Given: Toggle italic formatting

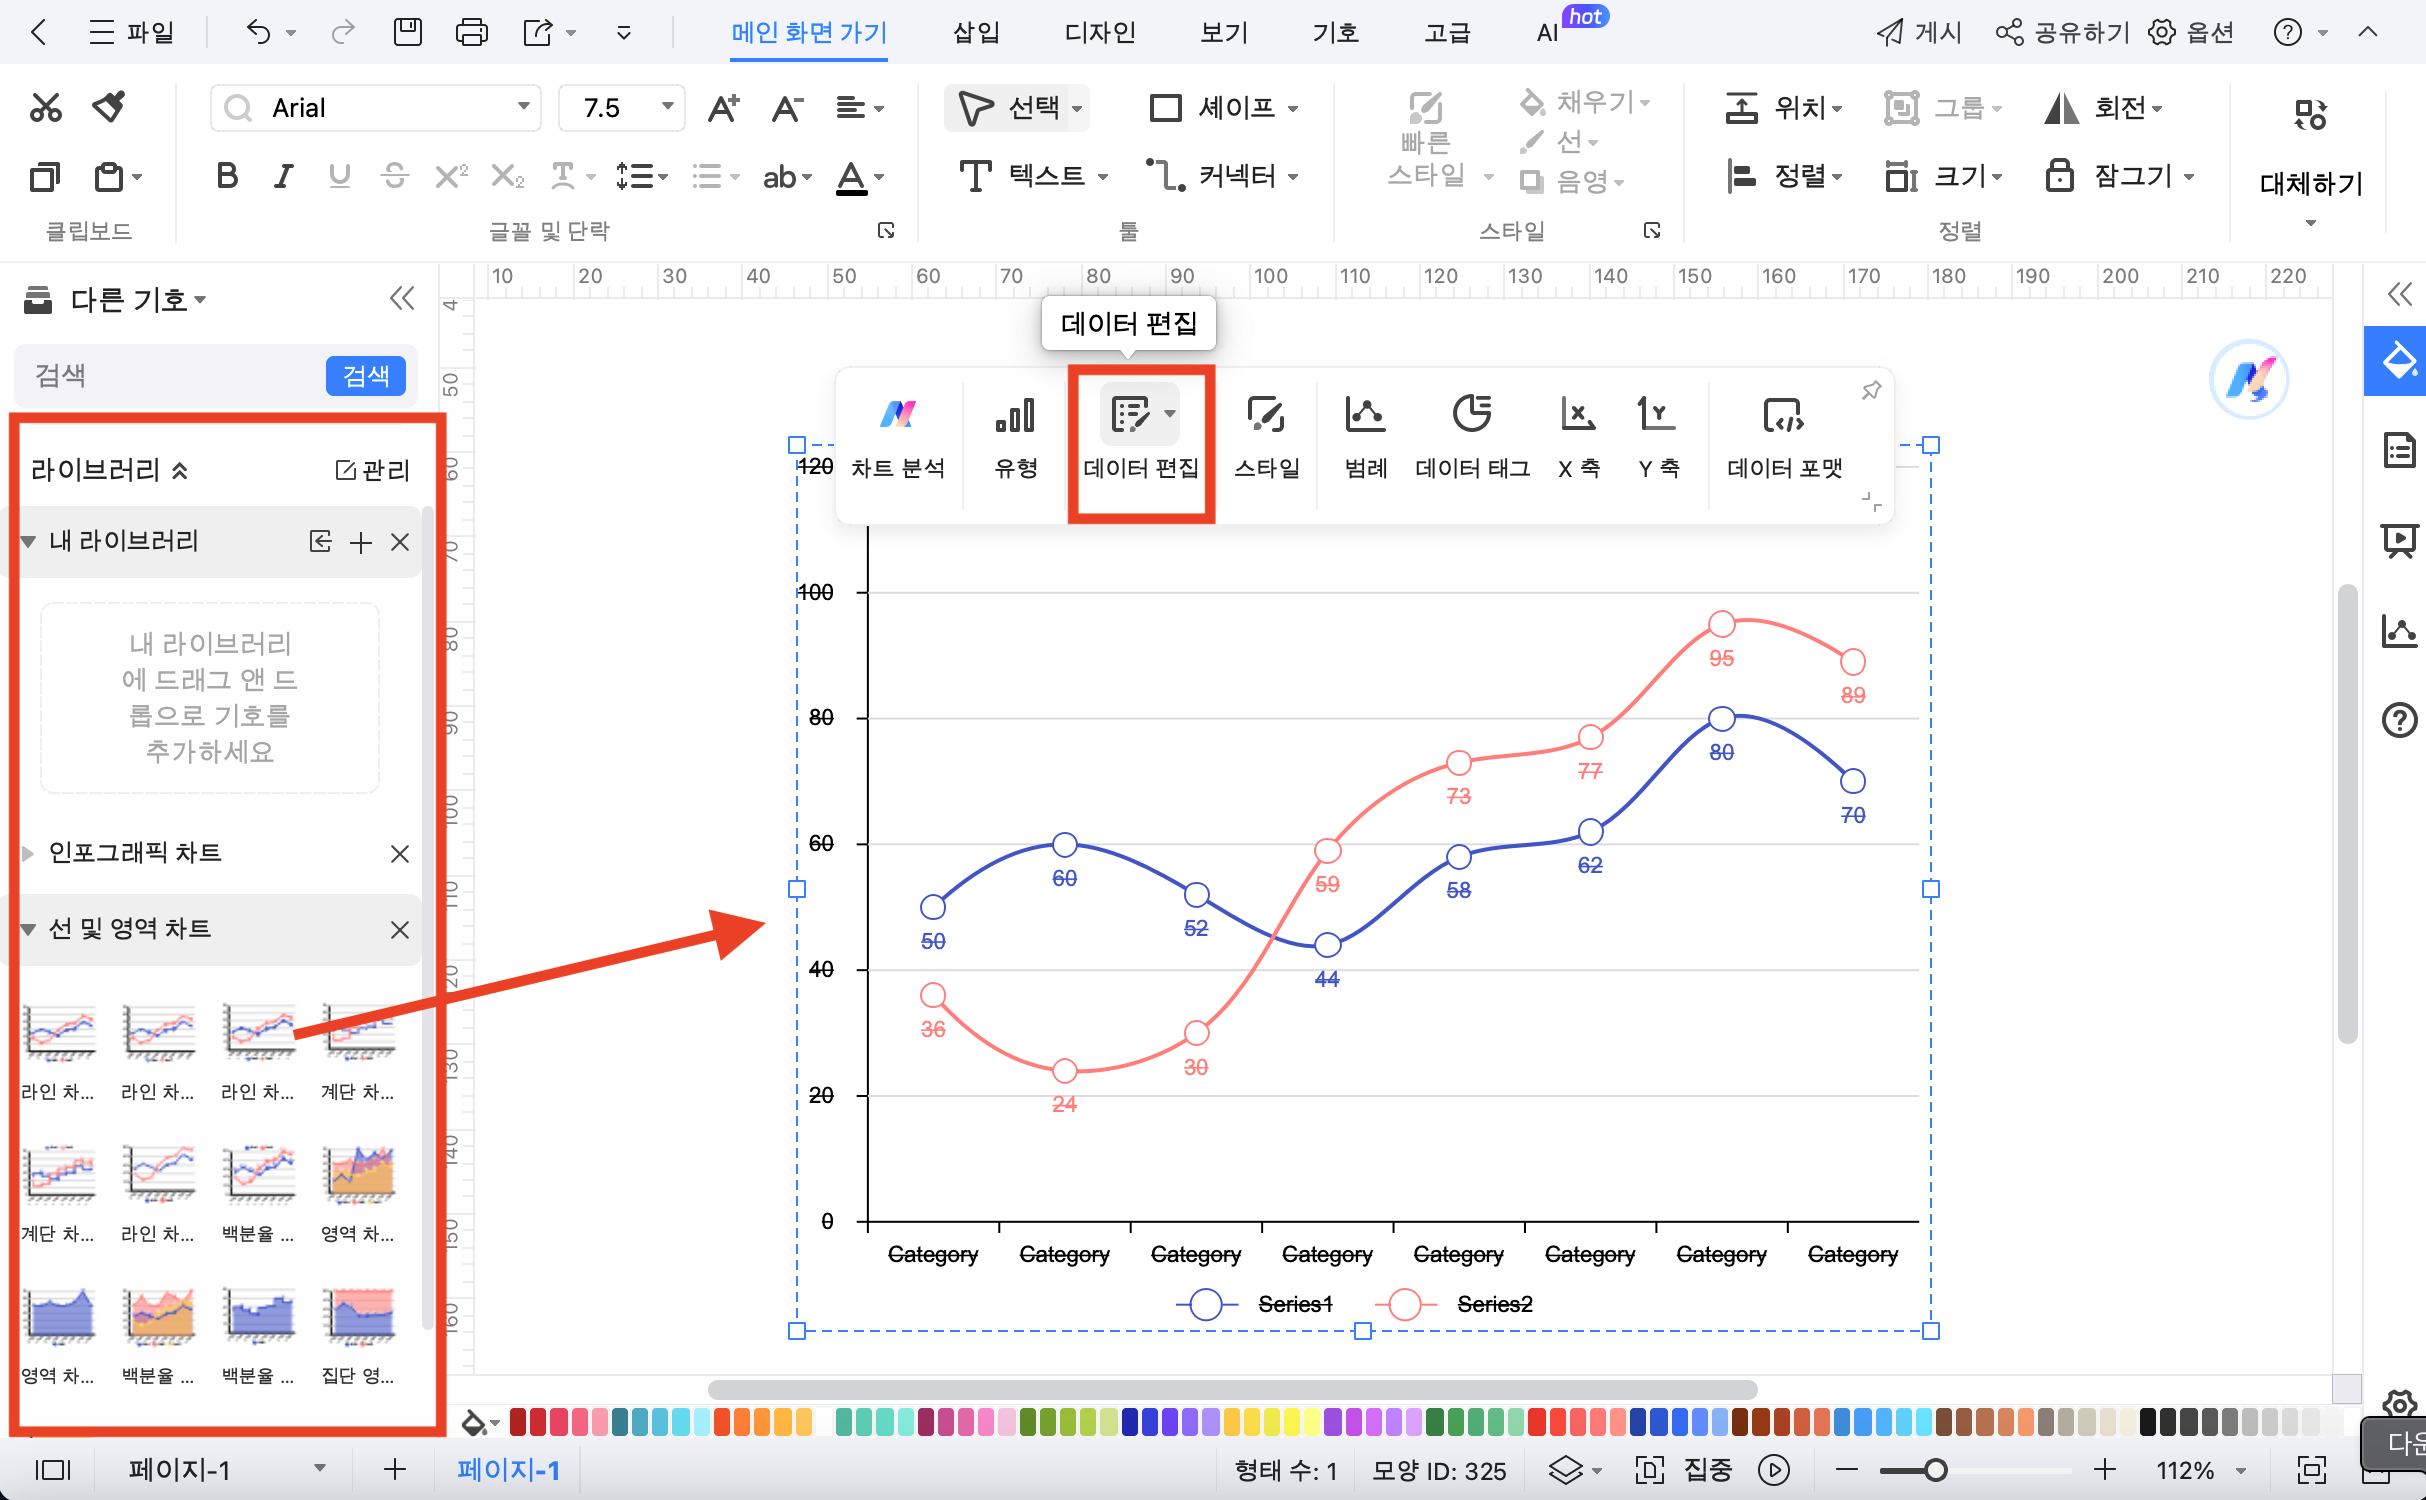Looking at the screenshot, I should tap(284, 176).
